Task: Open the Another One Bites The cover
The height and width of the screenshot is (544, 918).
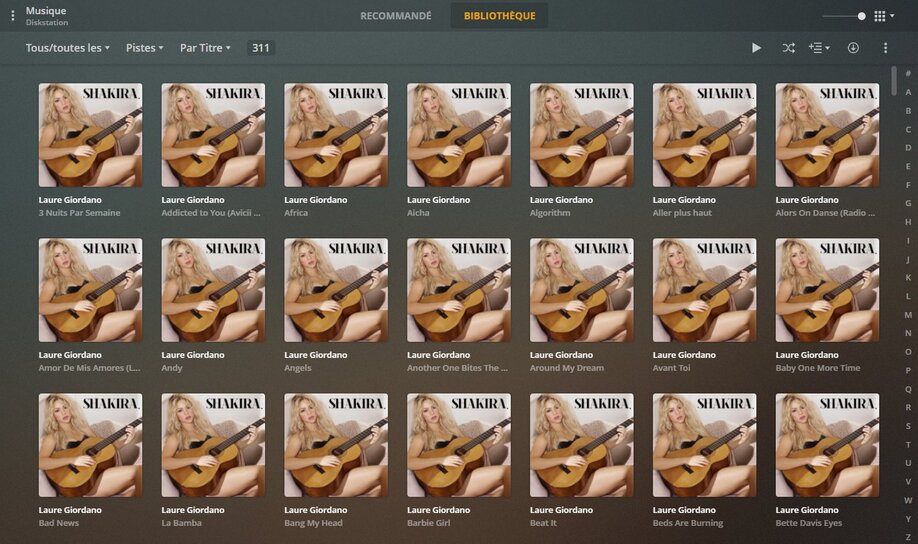Action: click(459, 290)
